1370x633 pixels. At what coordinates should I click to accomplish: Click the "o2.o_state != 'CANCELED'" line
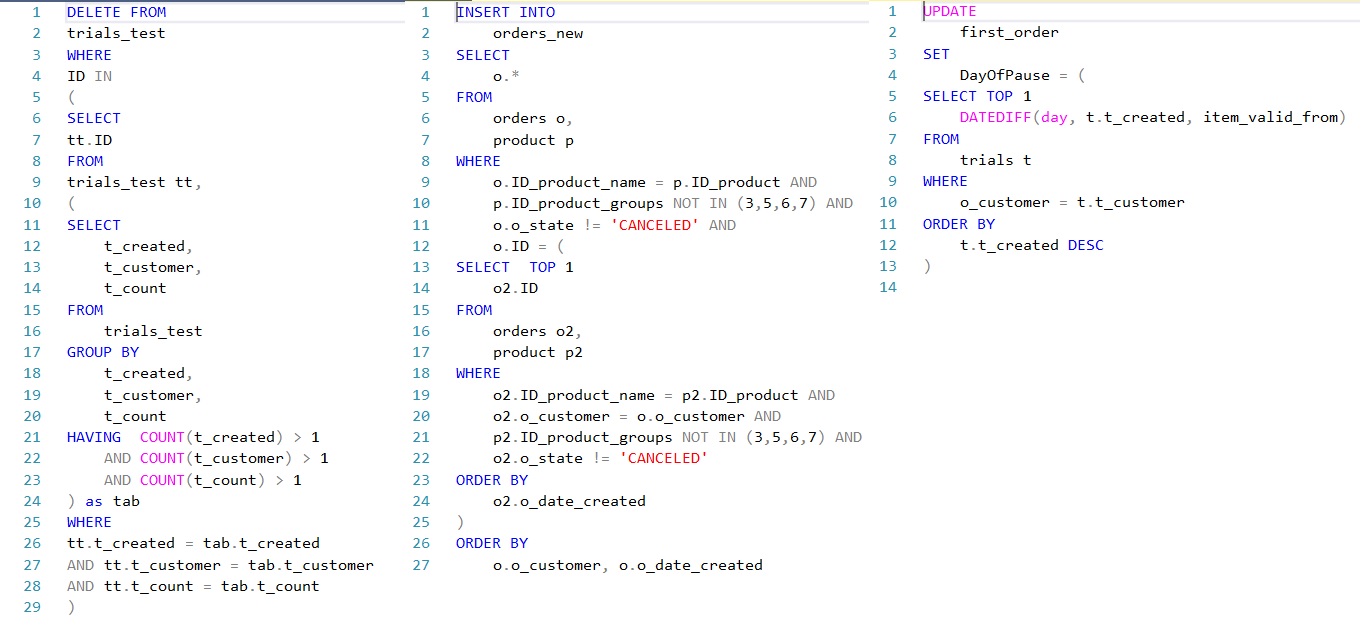click(600, 458)
